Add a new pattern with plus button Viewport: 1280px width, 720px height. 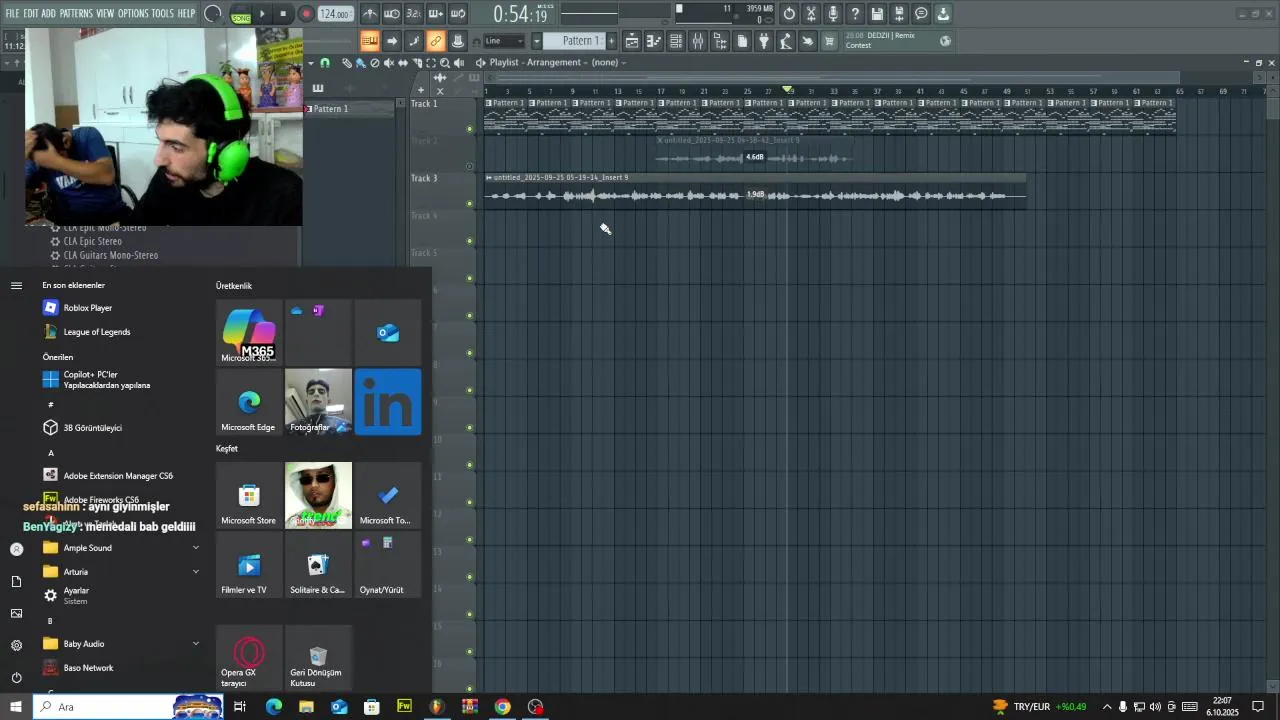click(x=612, y=41)
